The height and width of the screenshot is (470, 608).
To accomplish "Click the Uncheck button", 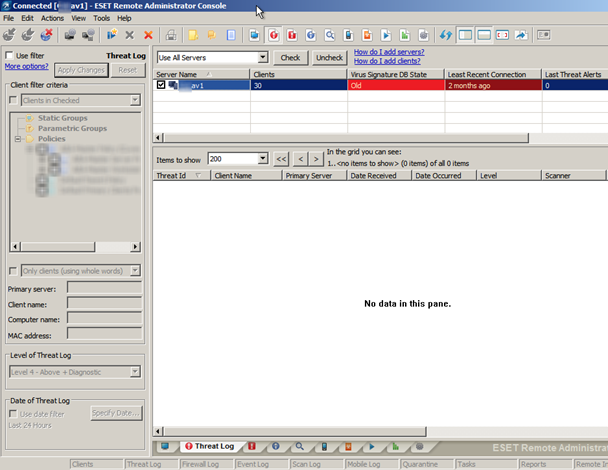I will pos(329,58).
